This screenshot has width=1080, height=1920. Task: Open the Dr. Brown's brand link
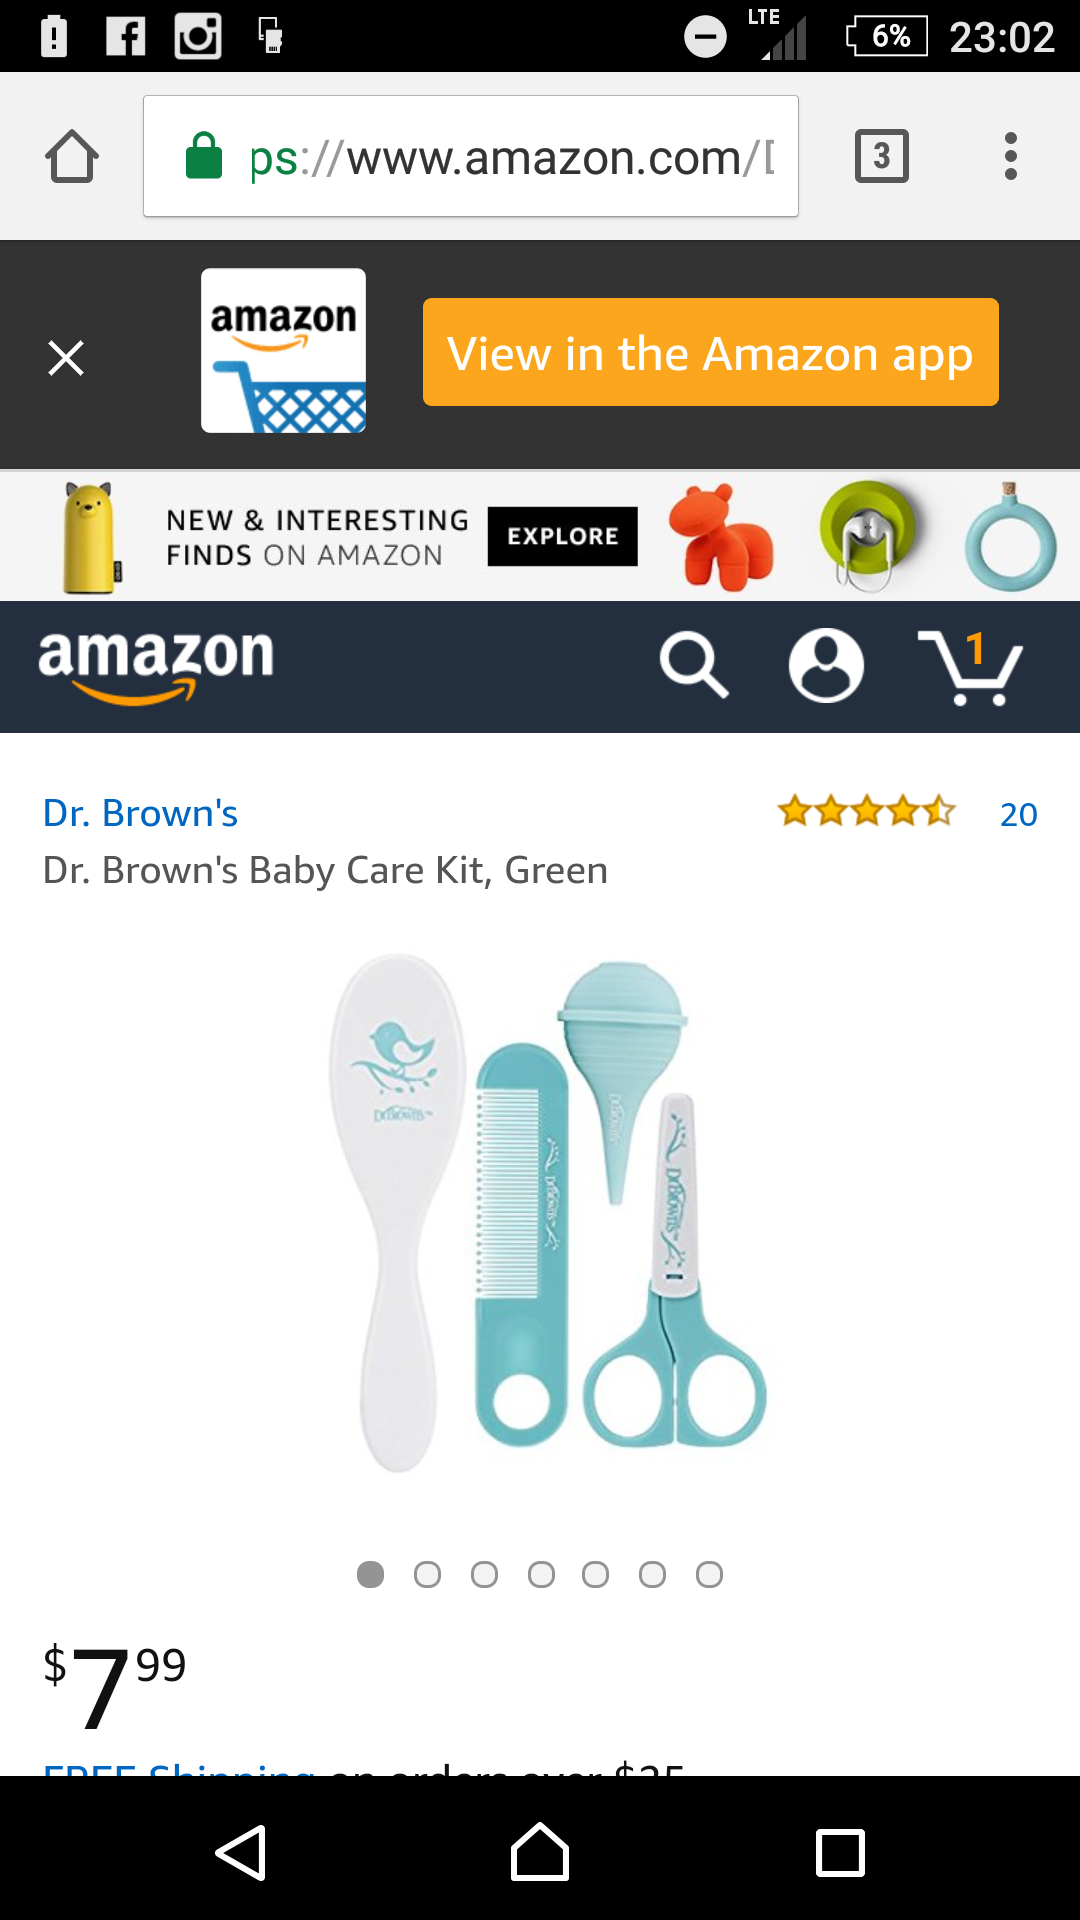tap(140, 813)
